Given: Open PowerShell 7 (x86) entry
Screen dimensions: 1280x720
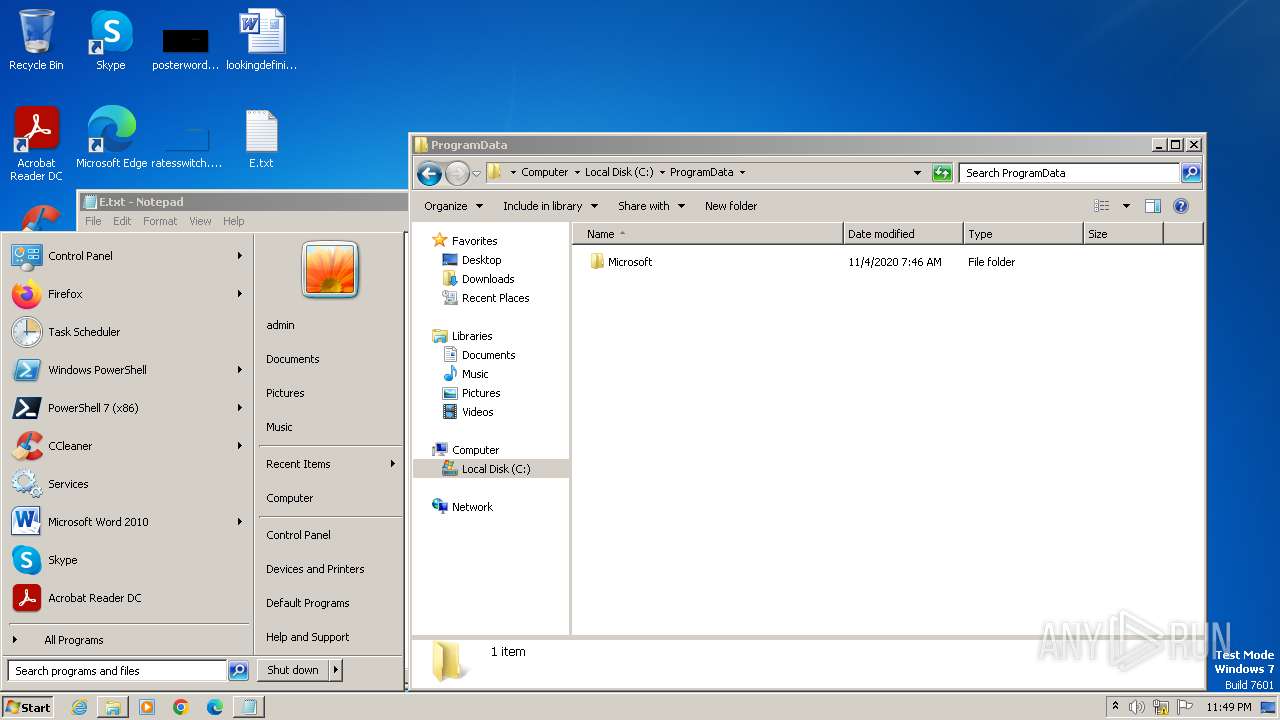Looking at the screenshot, I should click(x=127, y=408).
